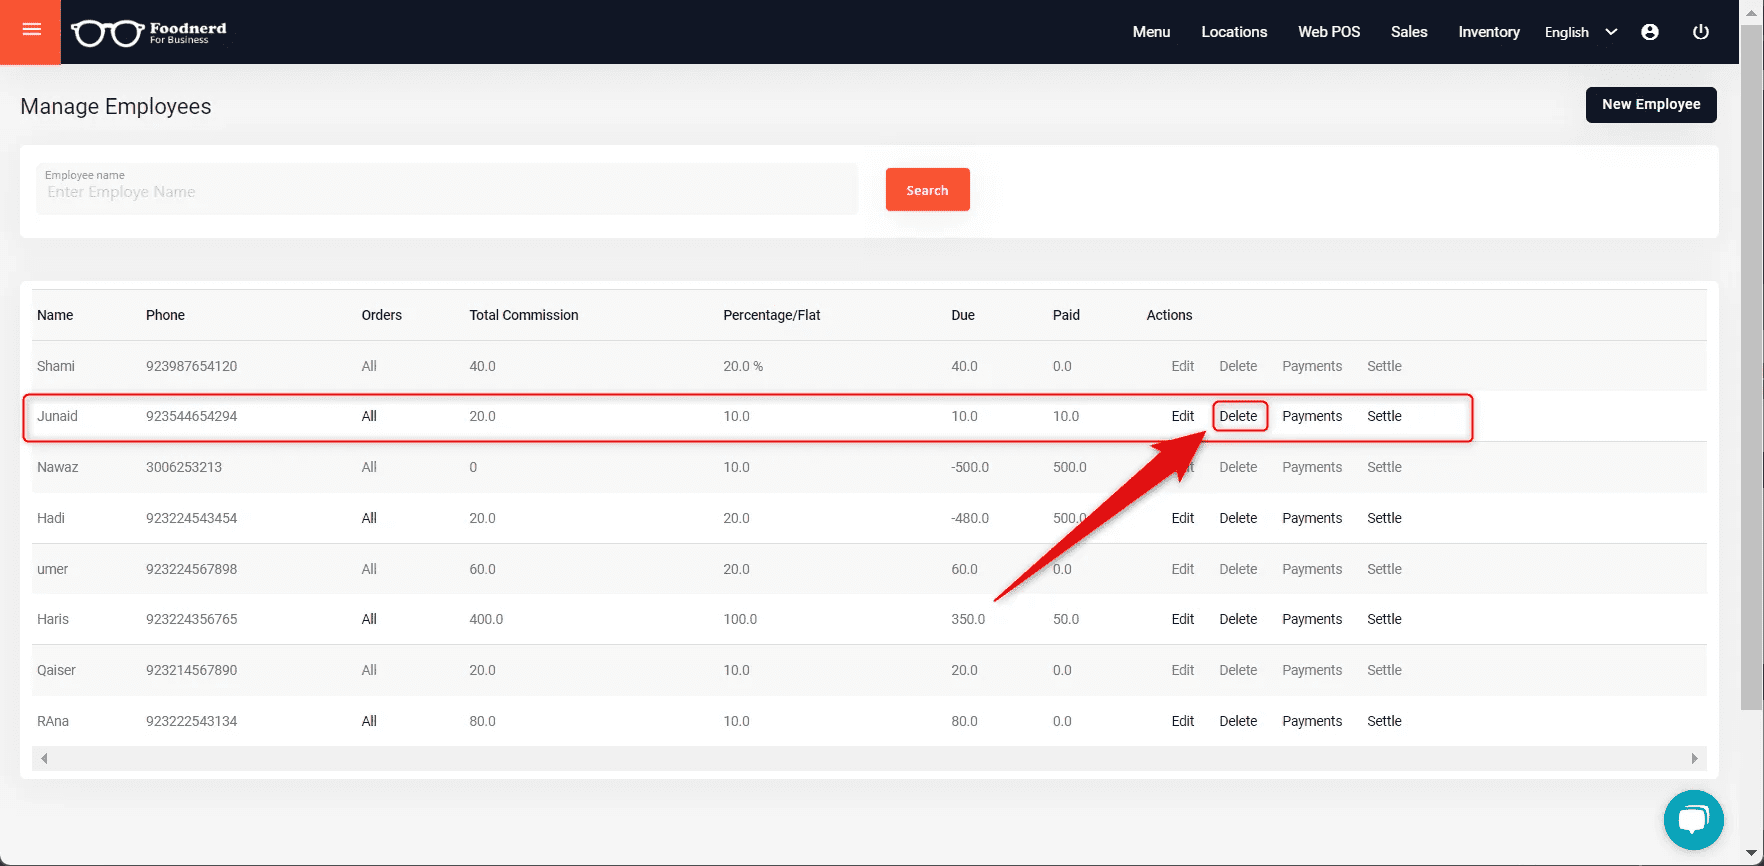Click the New Employee button
The image size is (1764, 866).
click(x=1651, y=104)
